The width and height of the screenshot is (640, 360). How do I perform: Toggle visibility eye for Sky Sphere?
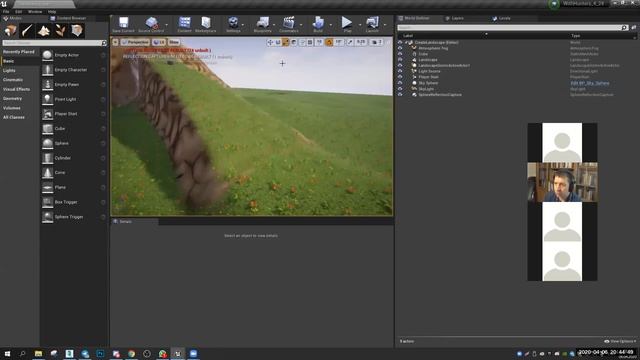coord(400,83)
